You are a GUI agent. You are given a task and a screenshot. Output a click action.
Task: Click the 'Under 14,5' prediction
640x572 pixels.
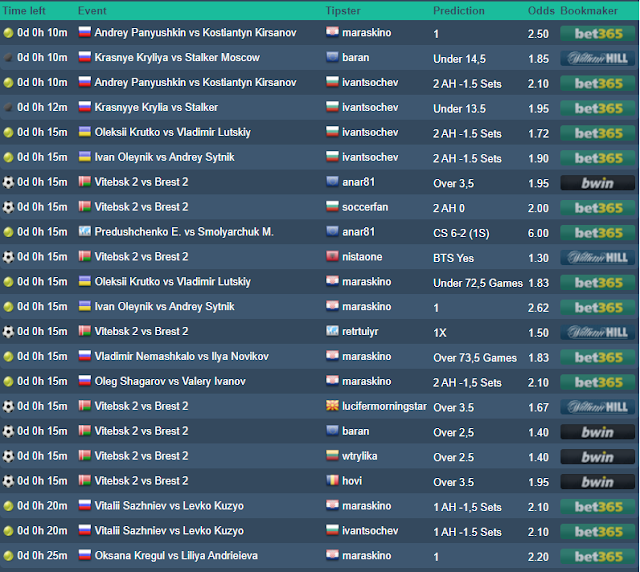[459, 59]
